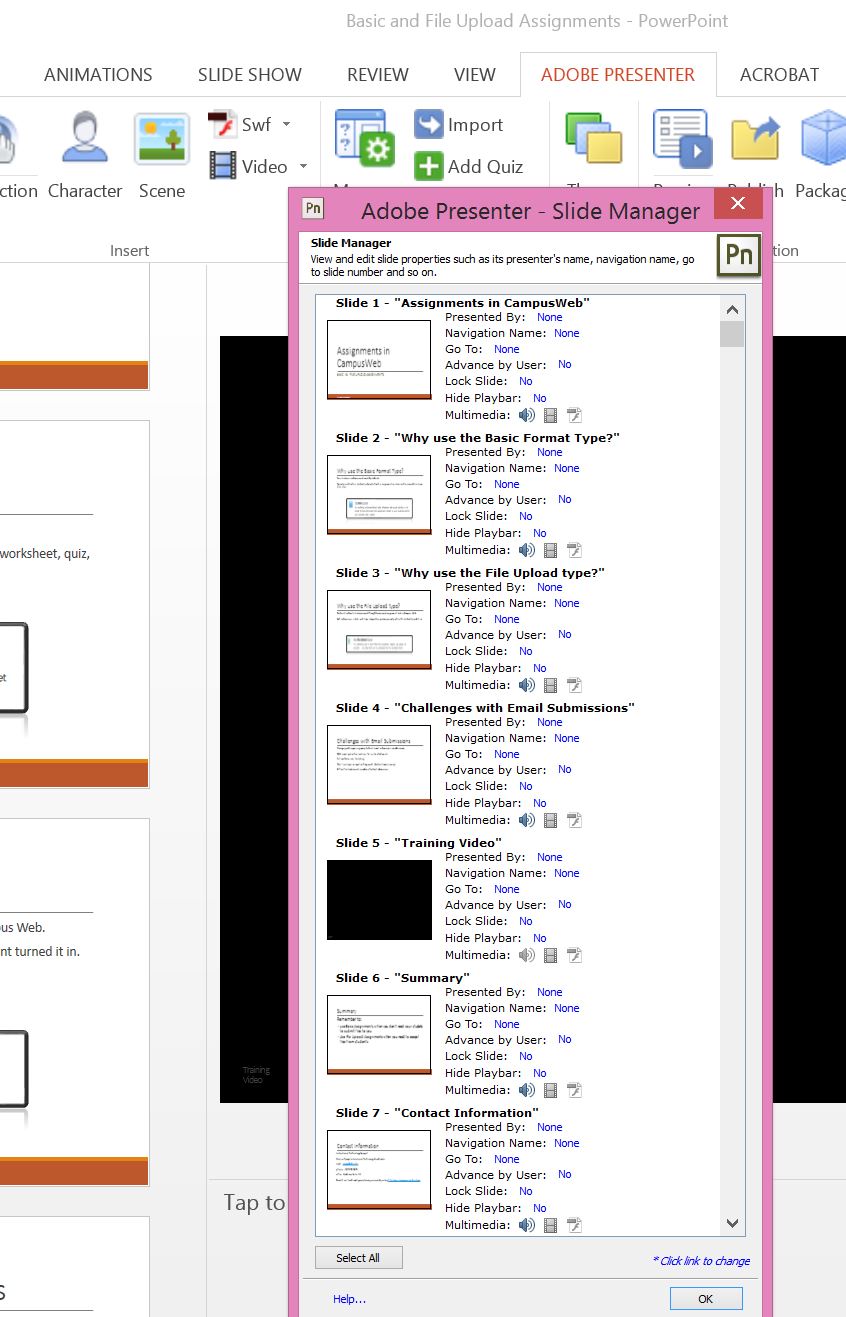
Task: Click the Slide 5 black thumbnail
Action: tap(378, 899)
